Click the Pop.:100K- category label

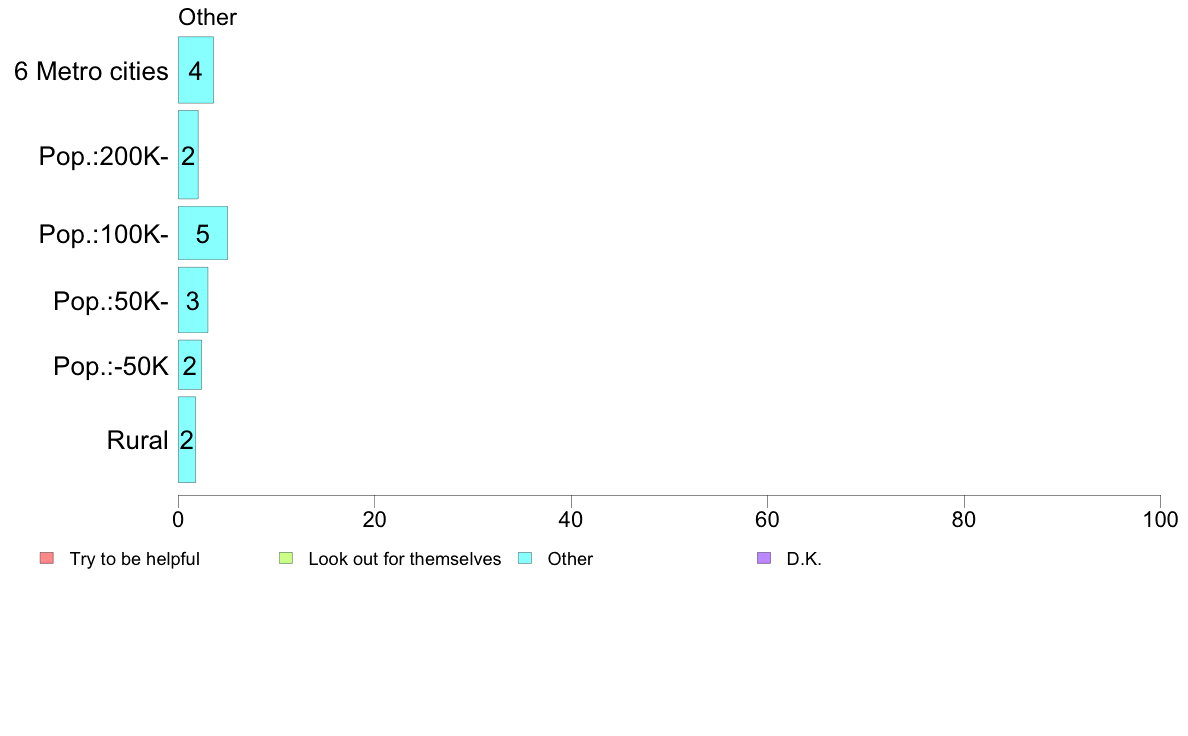[104, 234]
